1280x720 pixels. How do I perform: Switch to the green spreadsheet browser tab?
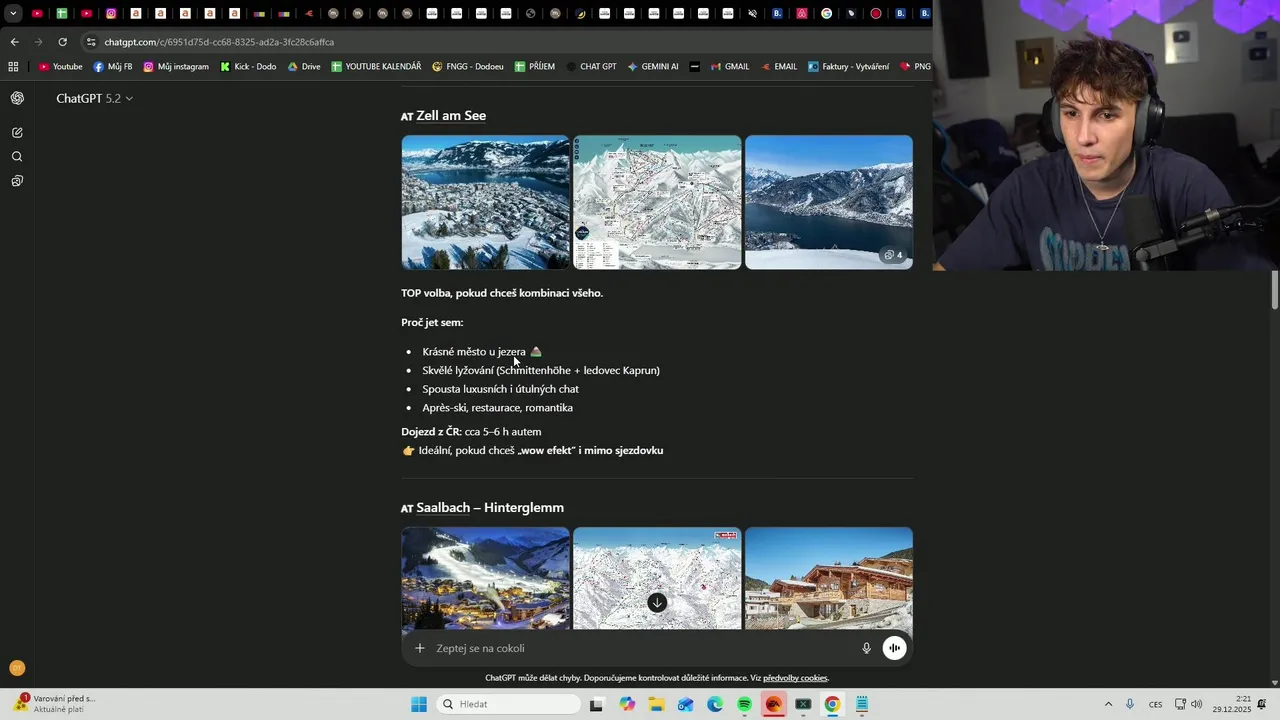62,13
